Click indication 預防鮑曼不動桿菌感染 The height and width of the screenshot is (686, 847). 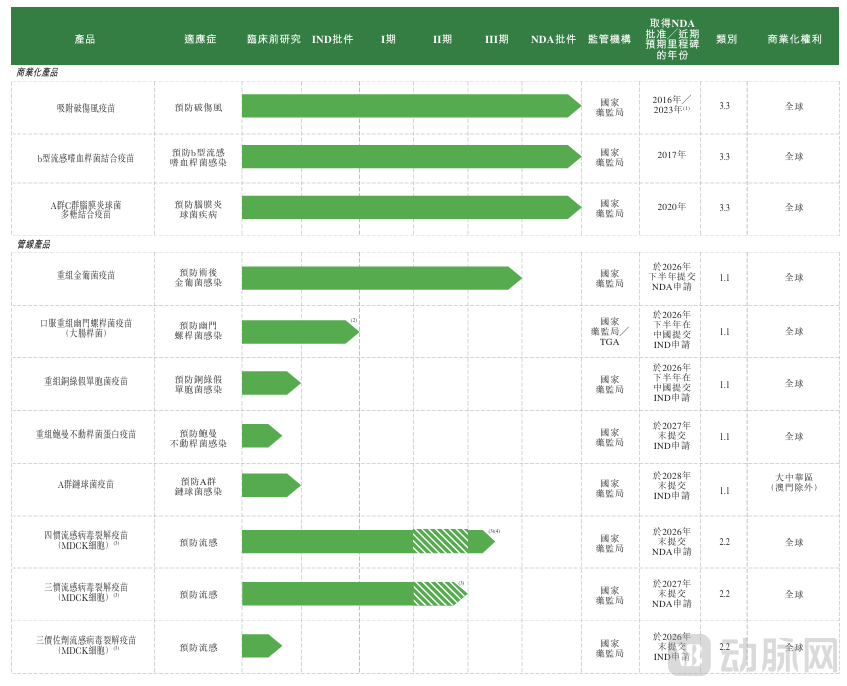pos(198,438)
